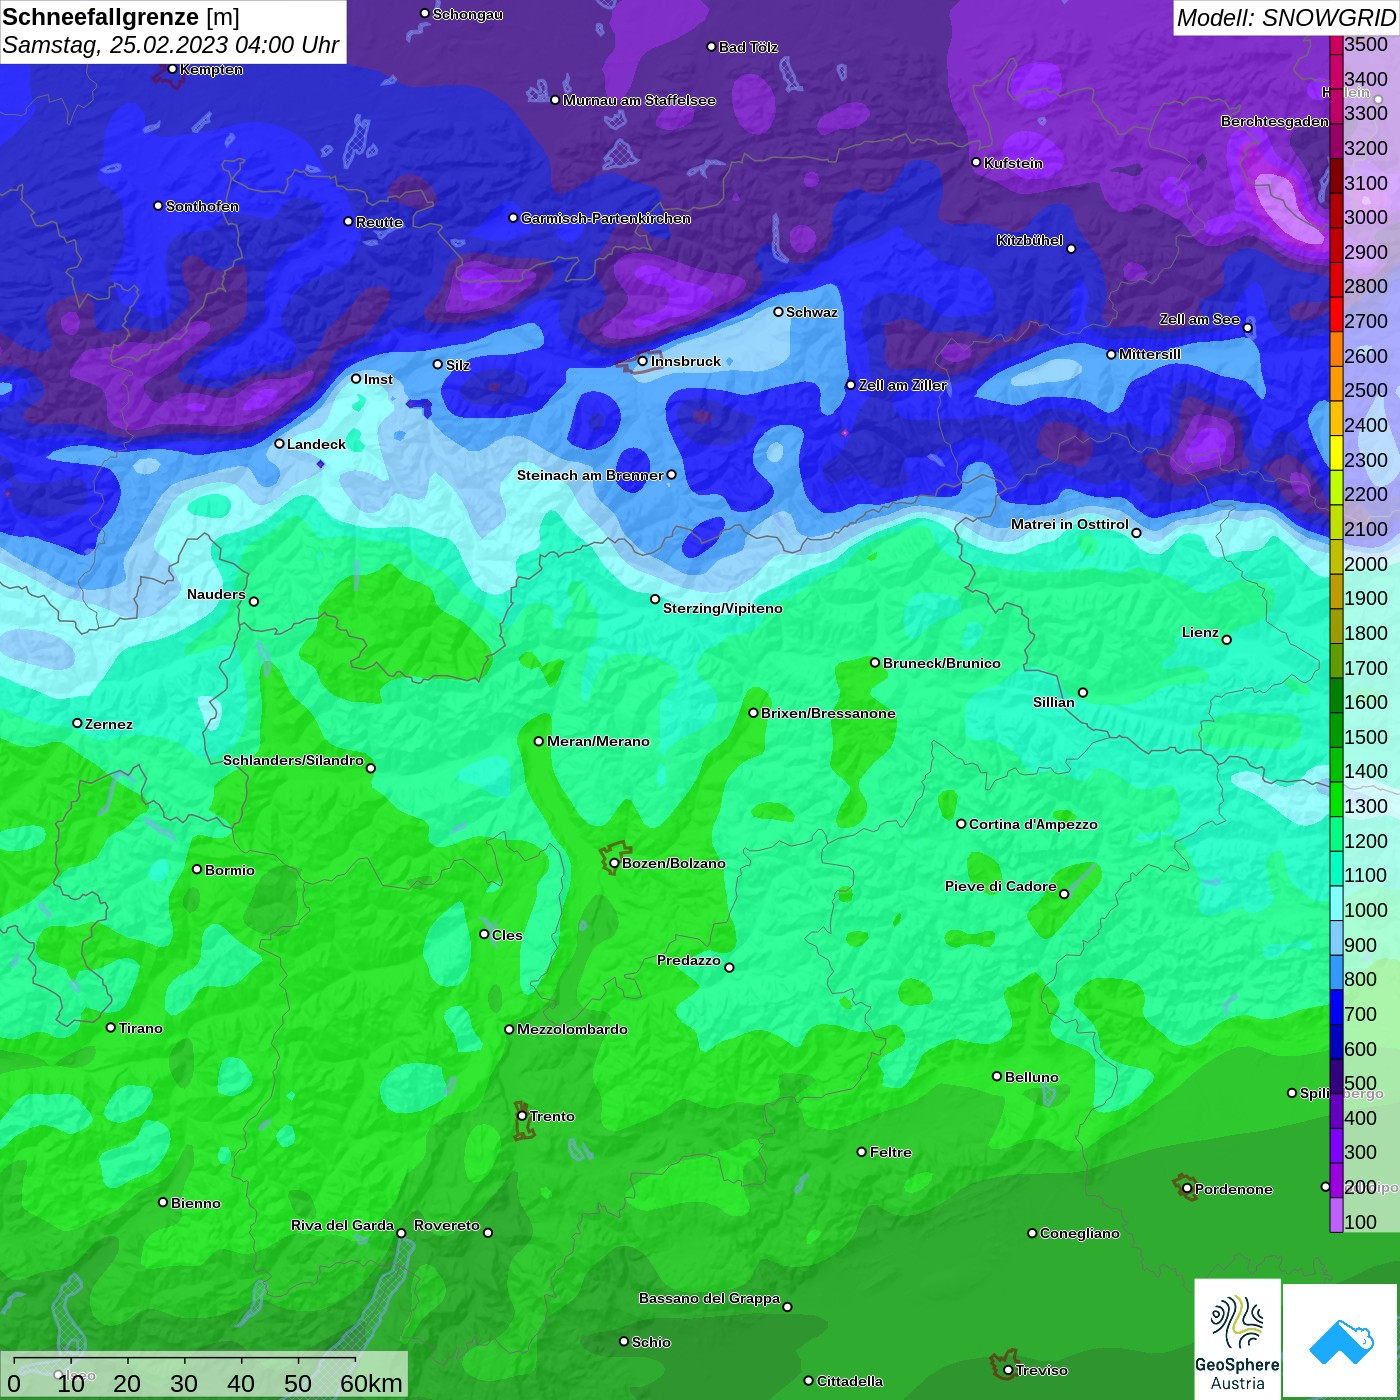Click the Reutte label
The image size is (1400, 1400).
click(x=379, y=222)
